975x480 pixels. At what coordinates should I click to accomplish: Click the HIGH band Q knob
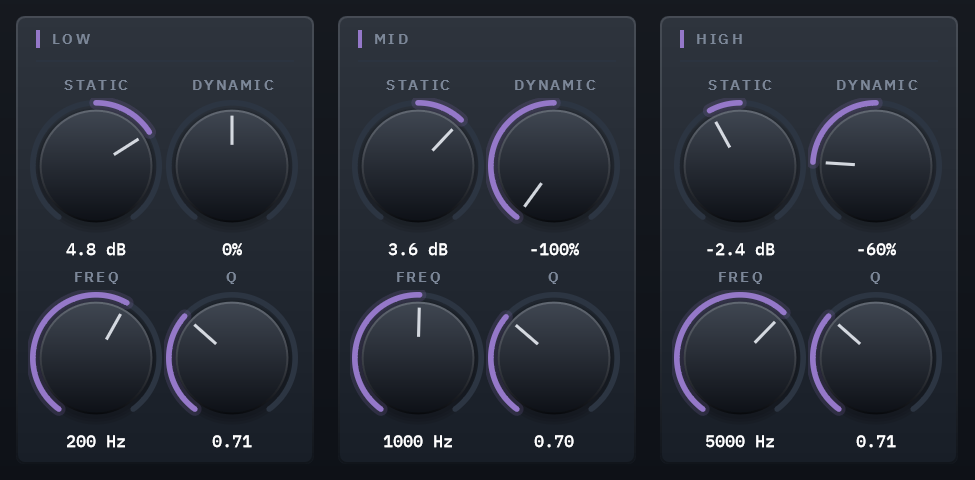click(x=876, y=358)
